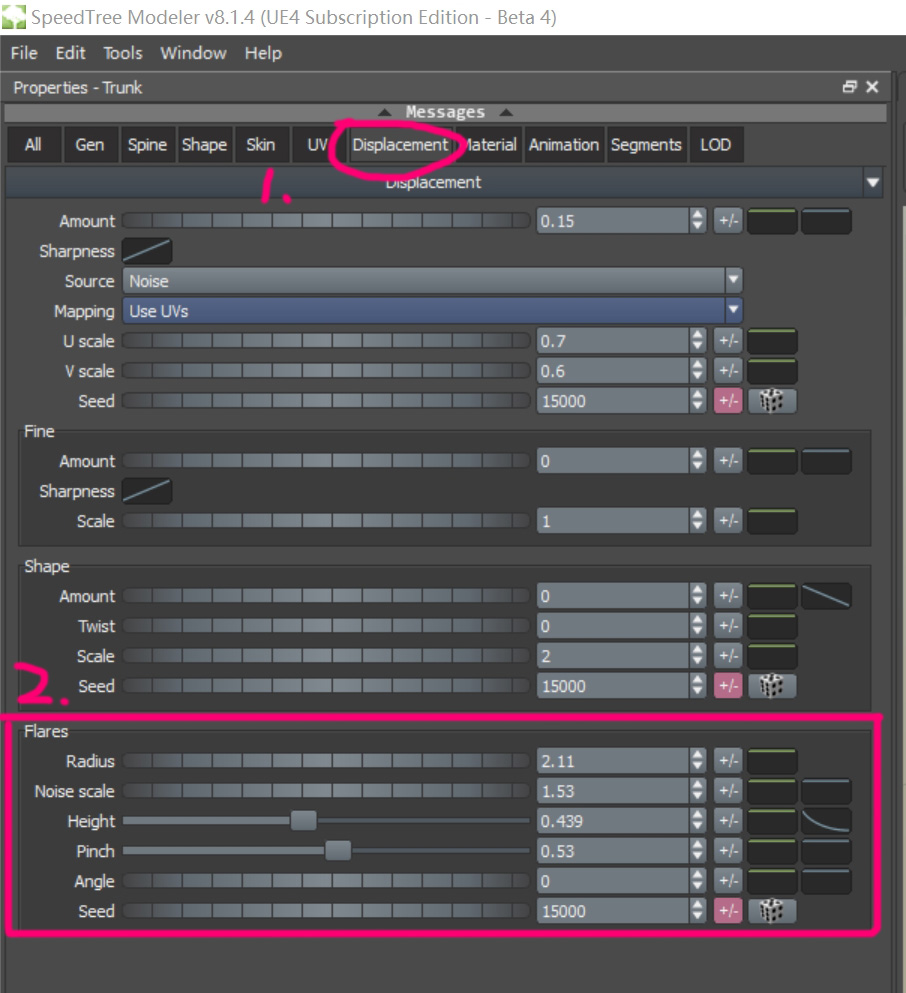Open the Fine Sharpness curve editor
Viewport: 906px width, 993px height.
tap(146, 491)
